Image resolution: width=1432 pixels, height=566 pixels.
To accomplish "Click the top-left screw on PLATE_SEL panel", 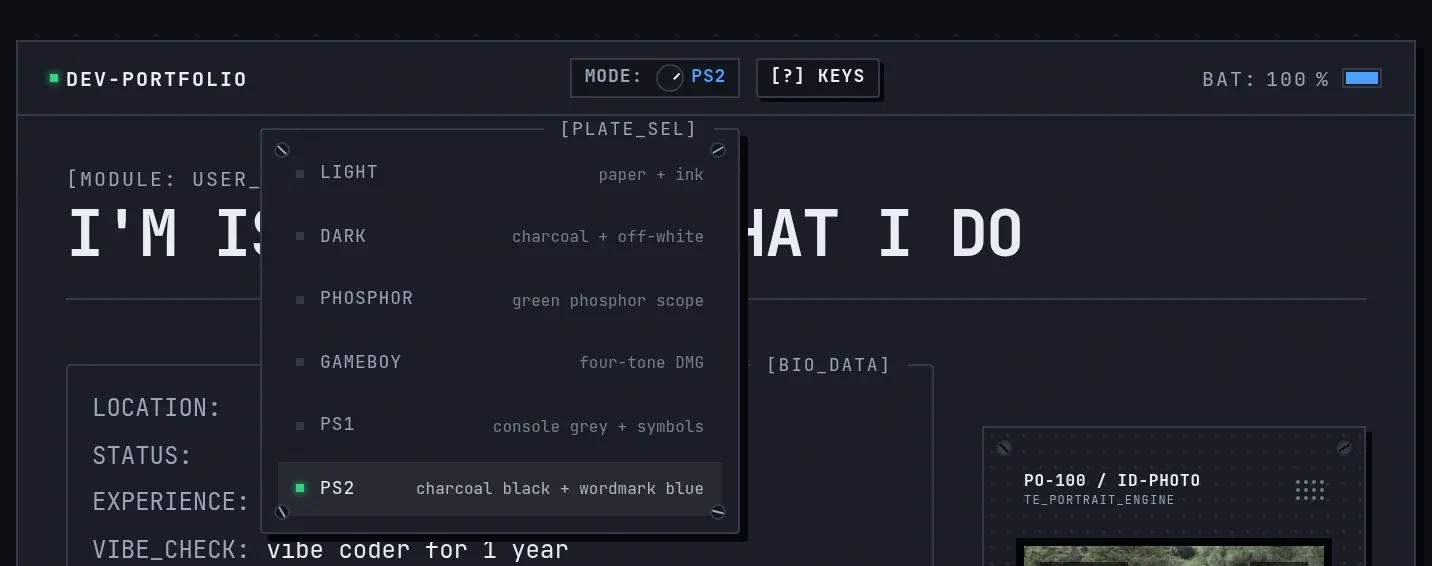I will pyautogui.click(x=282, y=150).
